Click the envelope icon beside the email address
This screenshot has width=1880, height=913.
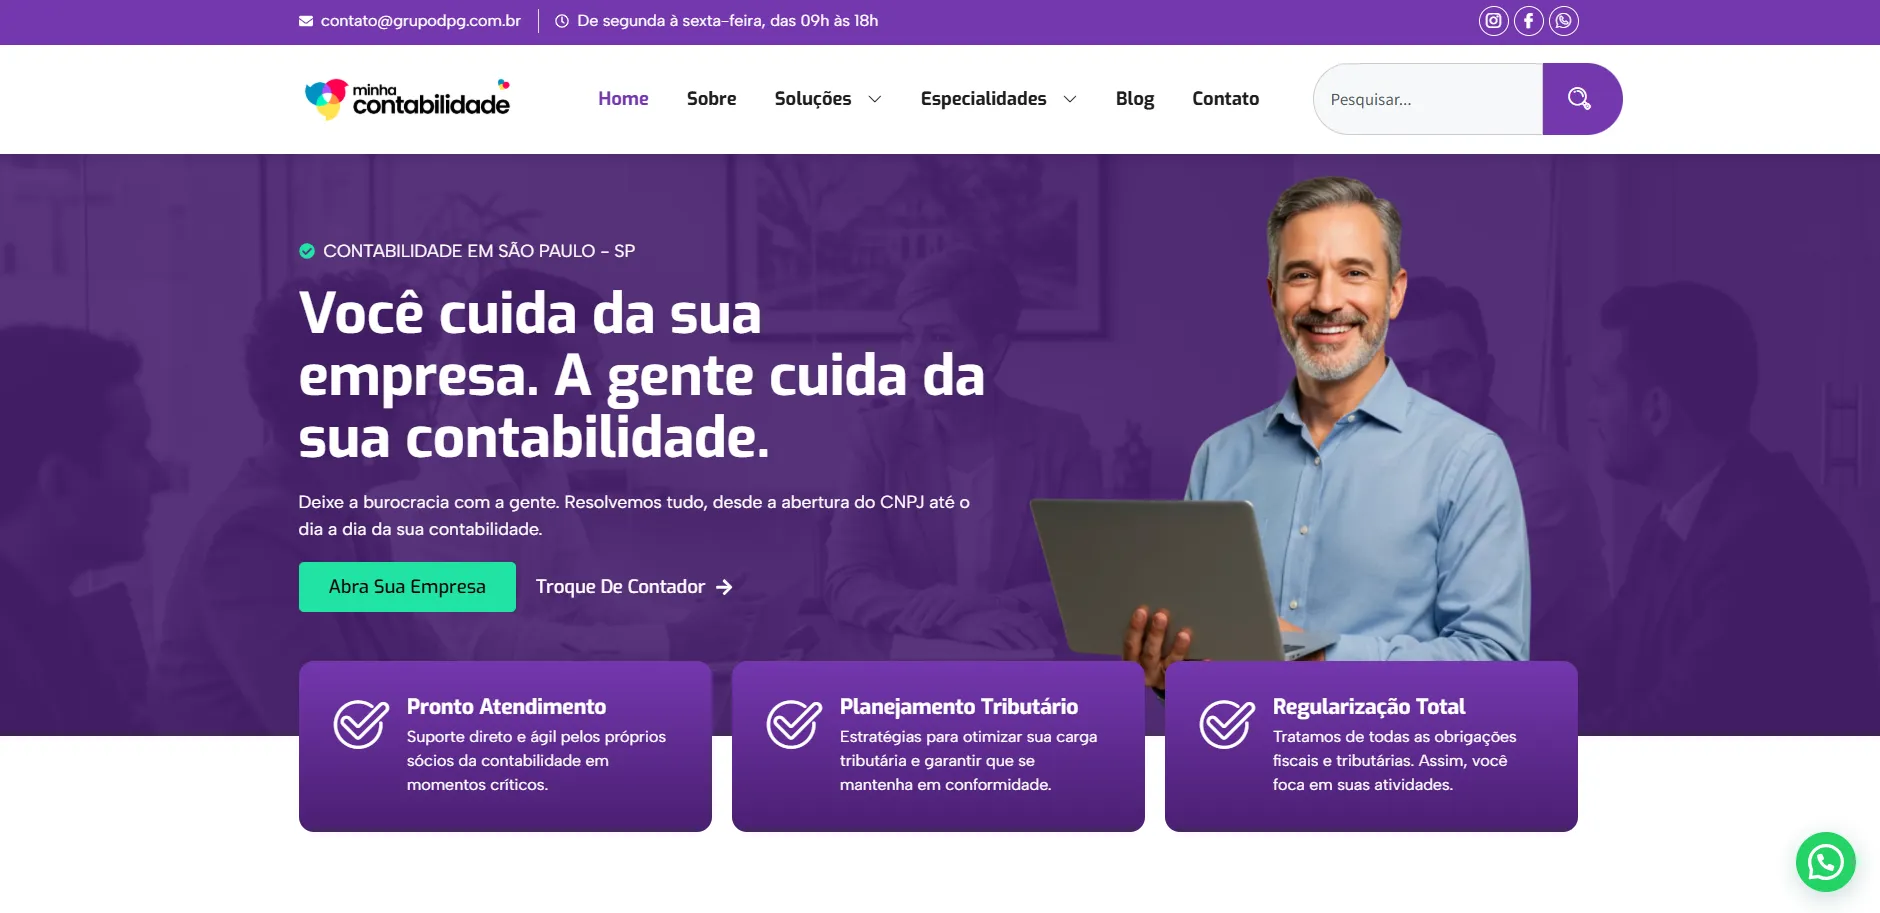tap(306, 21)
